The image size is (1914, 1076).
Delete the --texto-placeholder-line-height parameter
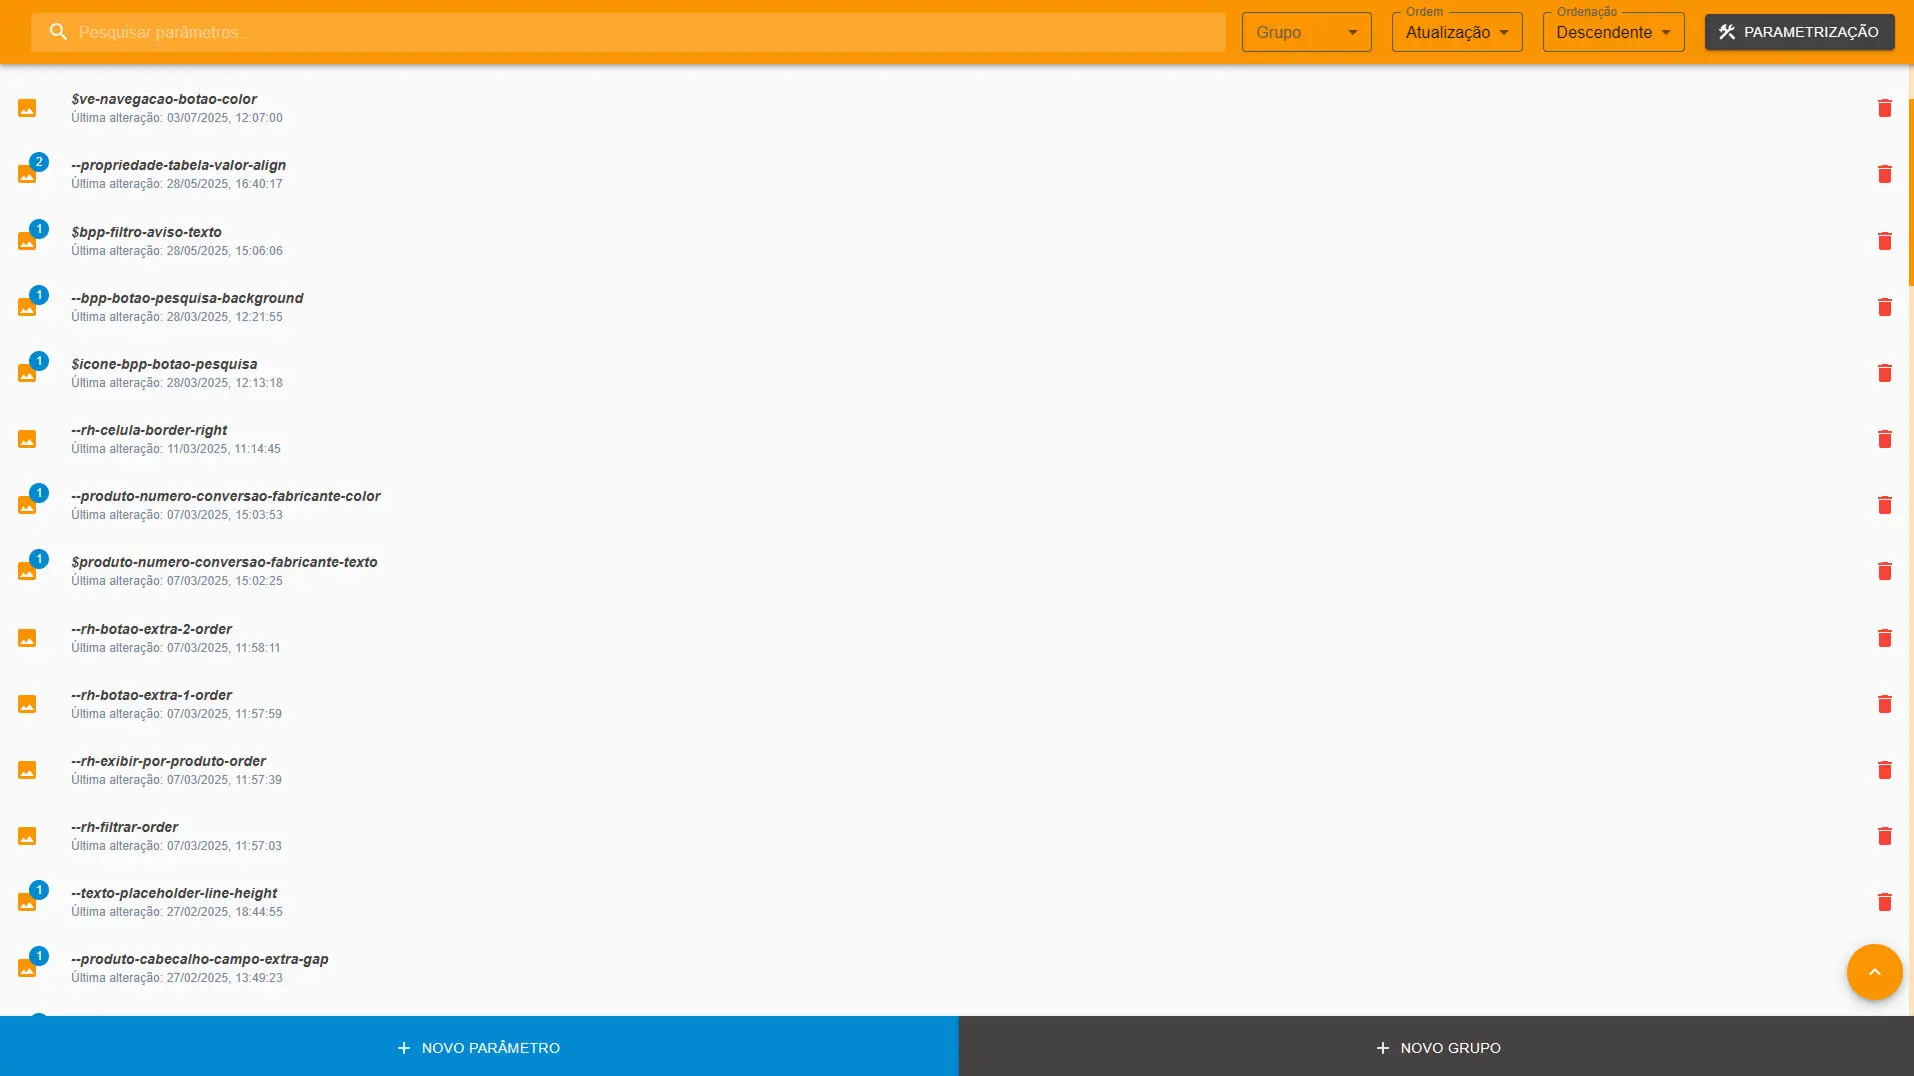click(1884, 902)
